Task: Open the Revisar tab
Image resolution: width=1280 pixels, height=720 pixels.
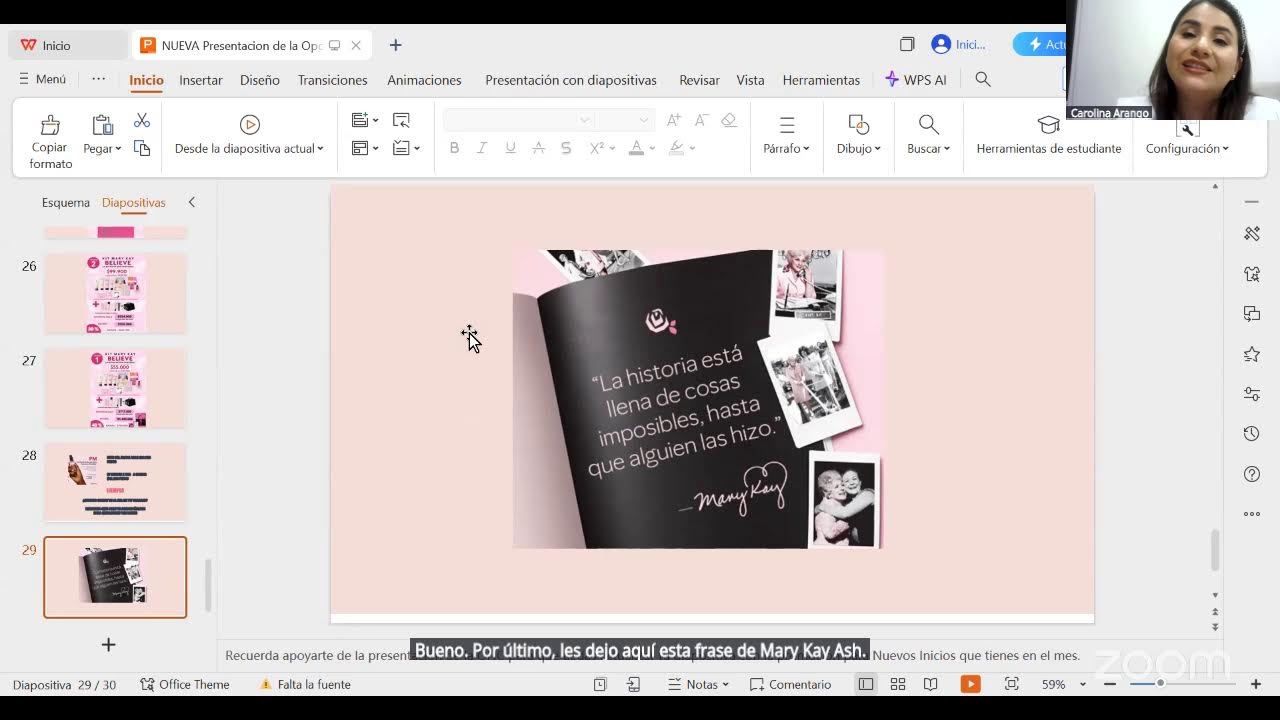Action: tap(699, 80)
